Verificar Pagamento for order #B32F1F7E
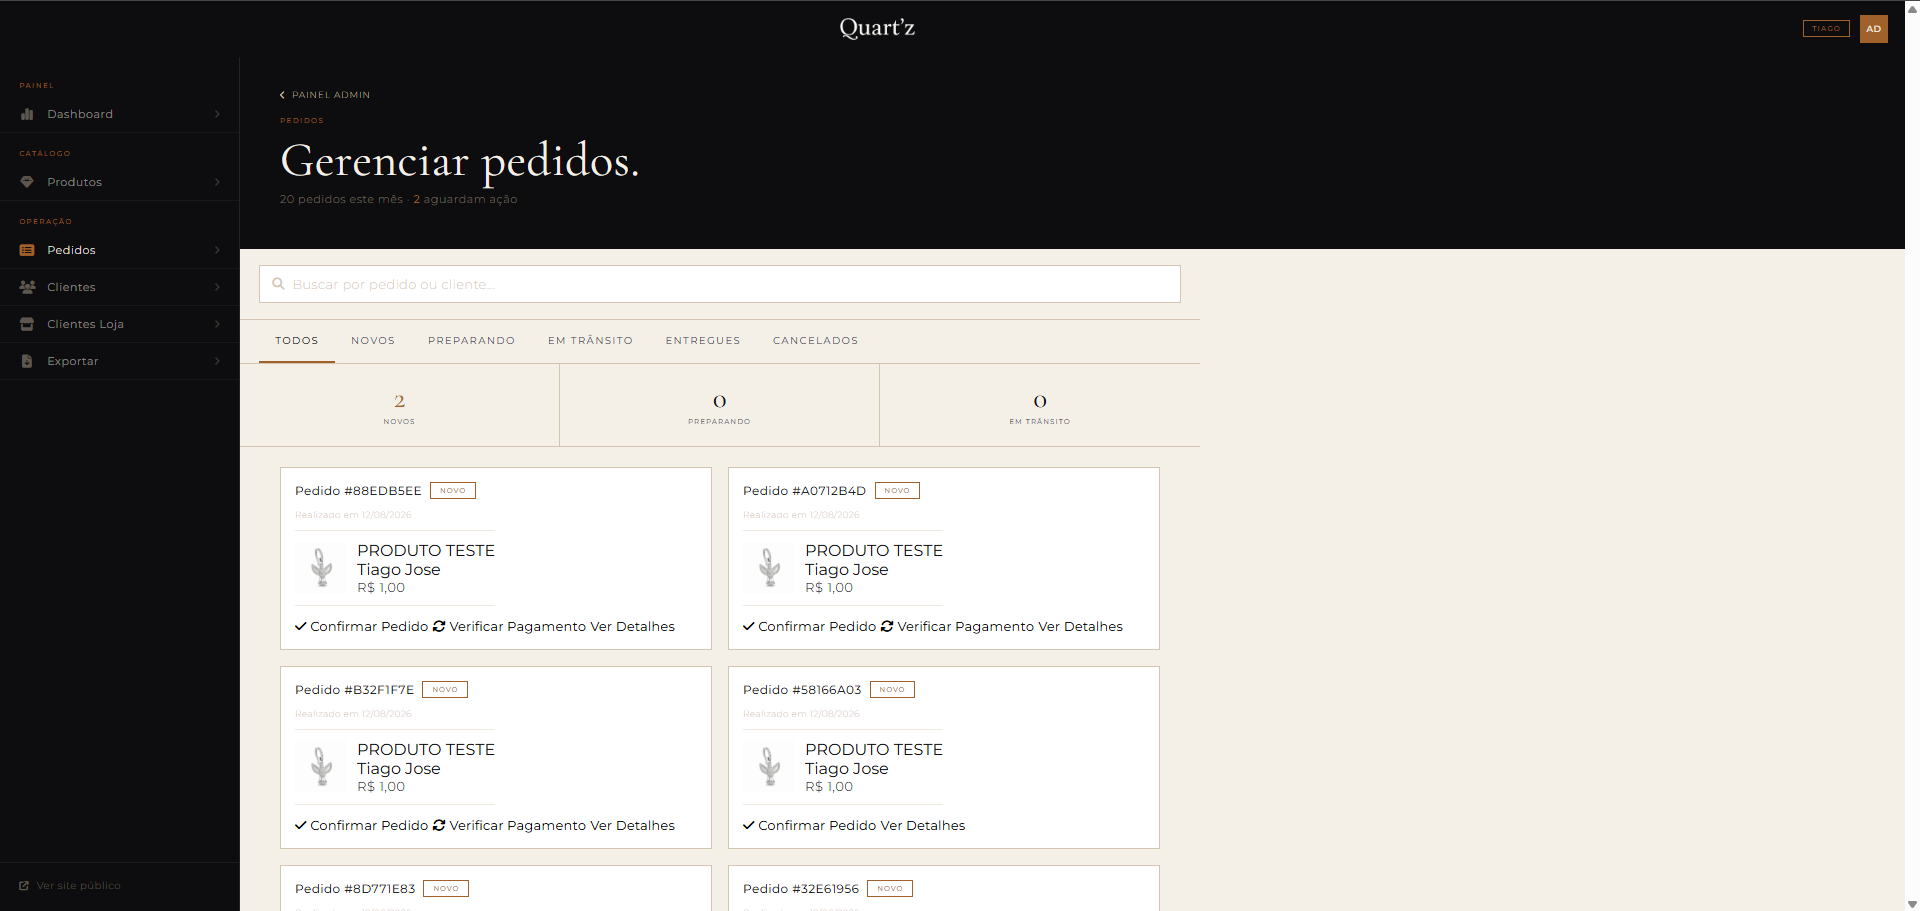This screenshot has width=1920, height=911. point(509,825)
